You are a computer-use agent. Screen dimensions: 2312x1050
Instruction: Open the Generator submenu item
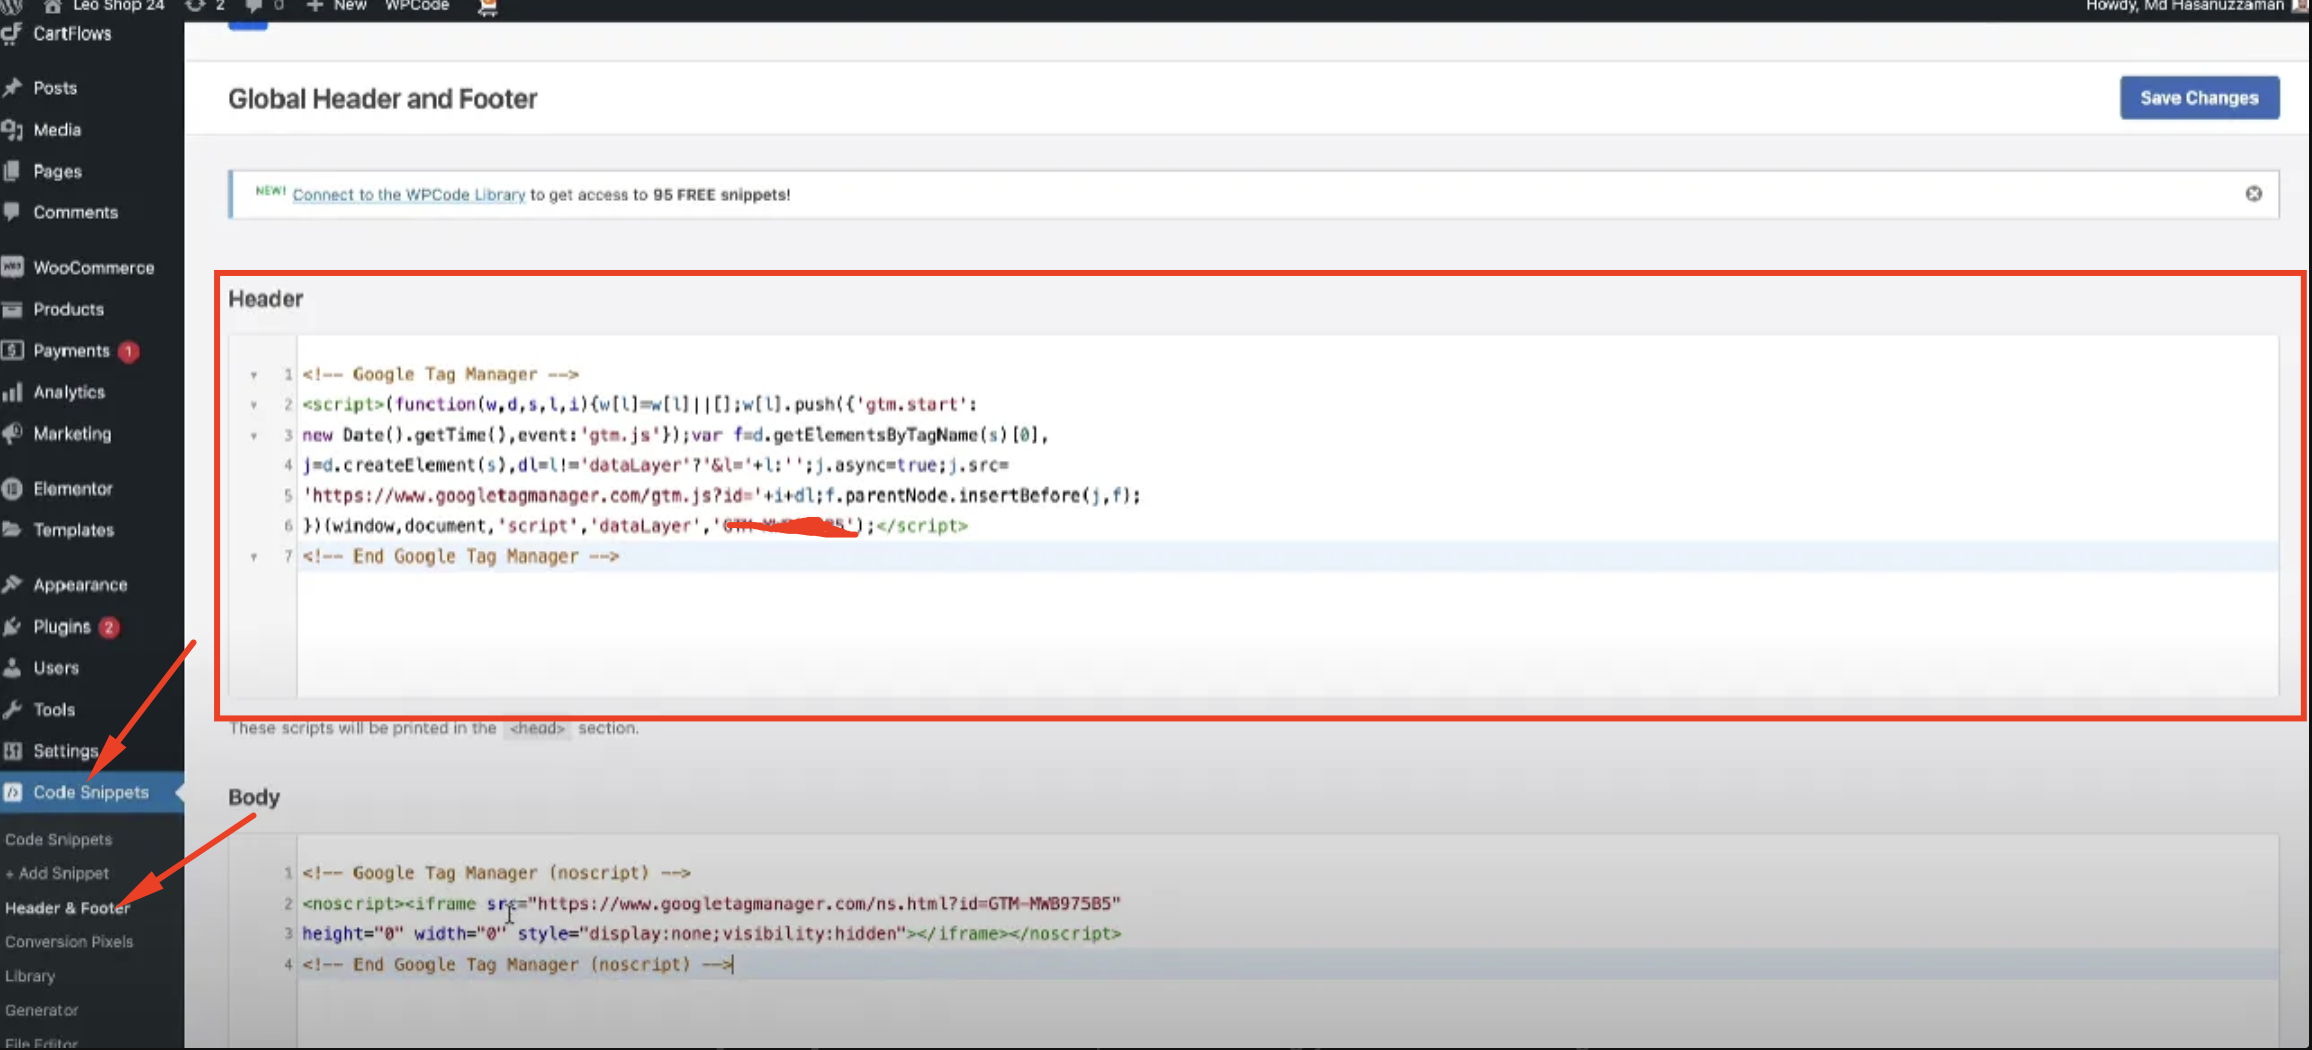41,1010
